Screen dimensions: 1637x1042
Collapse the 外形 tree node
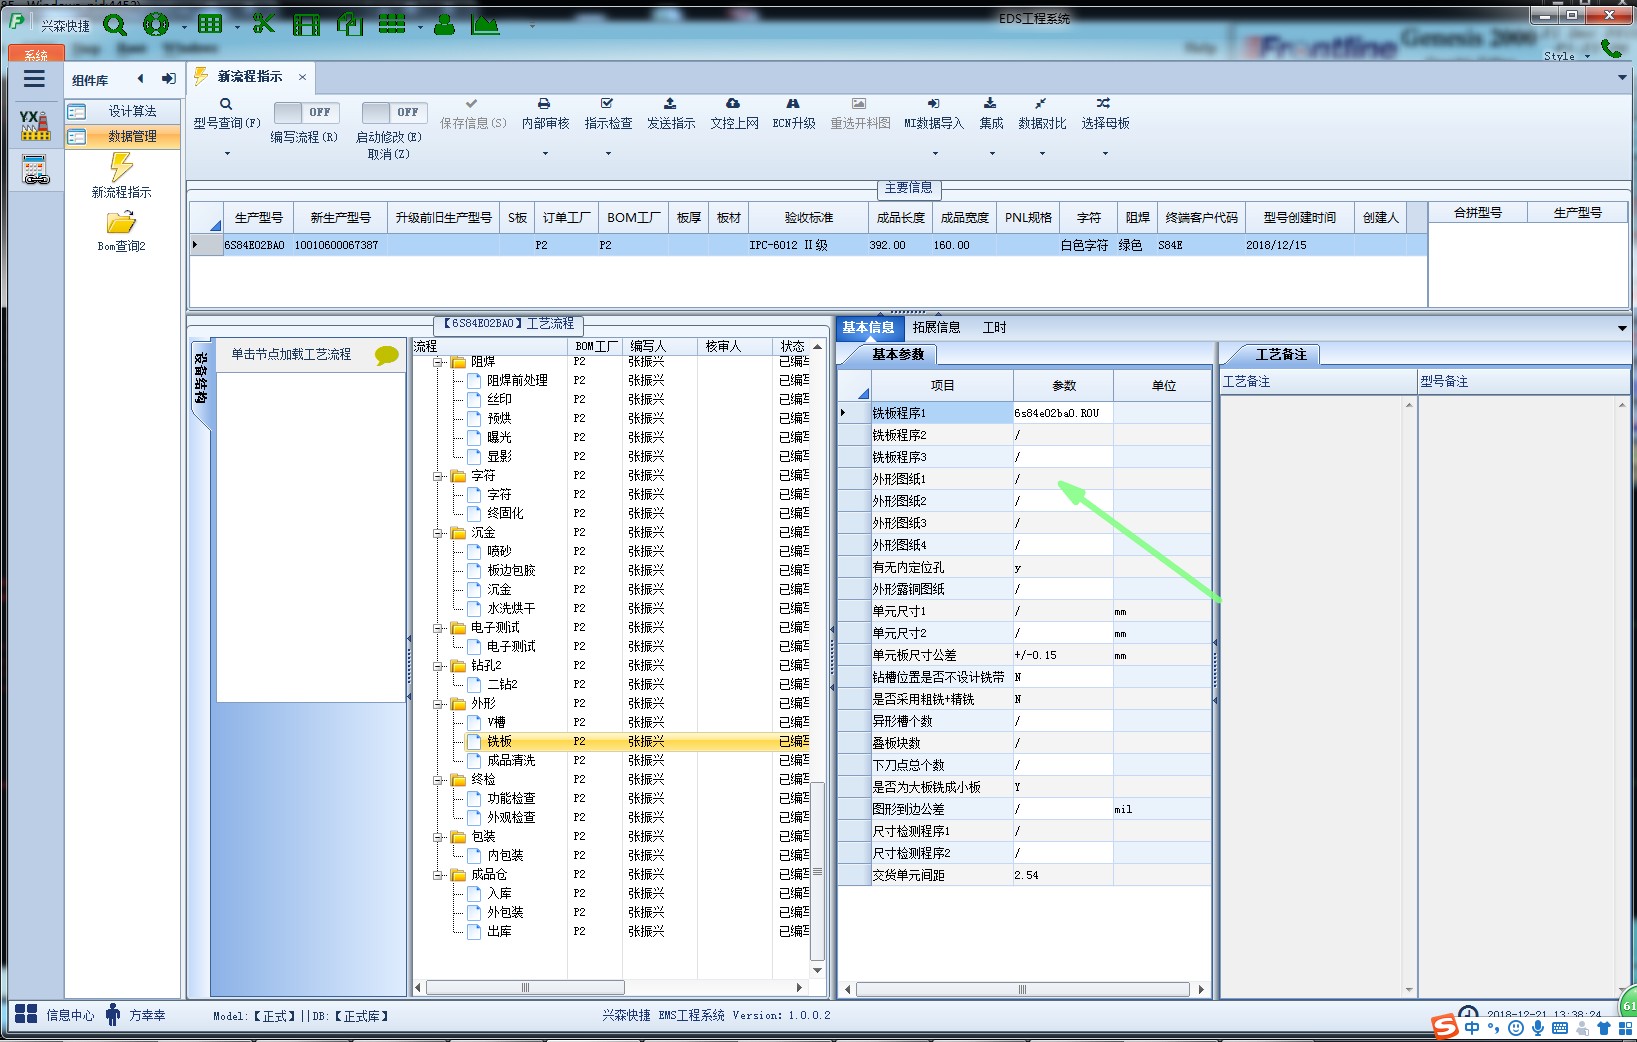click(438, 704)
